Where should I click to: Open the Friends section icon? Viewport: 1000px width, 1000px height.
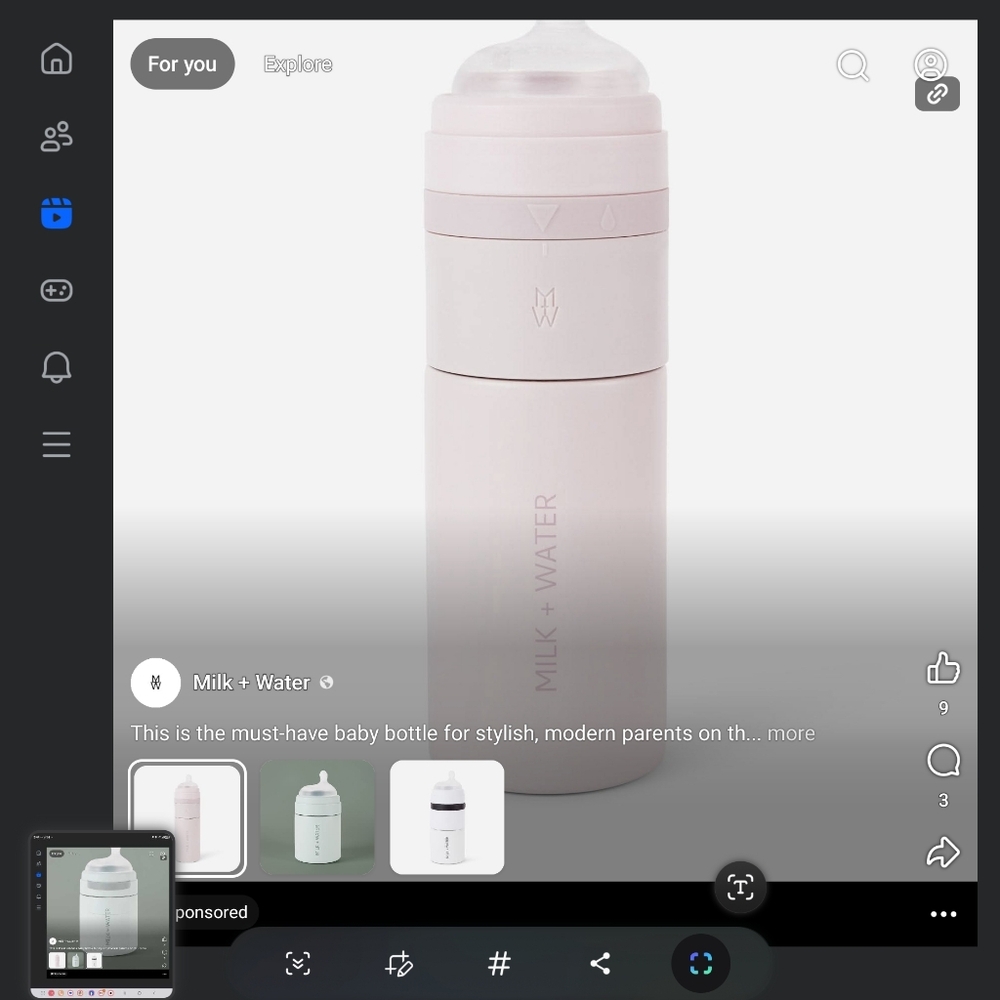point(56,136)
